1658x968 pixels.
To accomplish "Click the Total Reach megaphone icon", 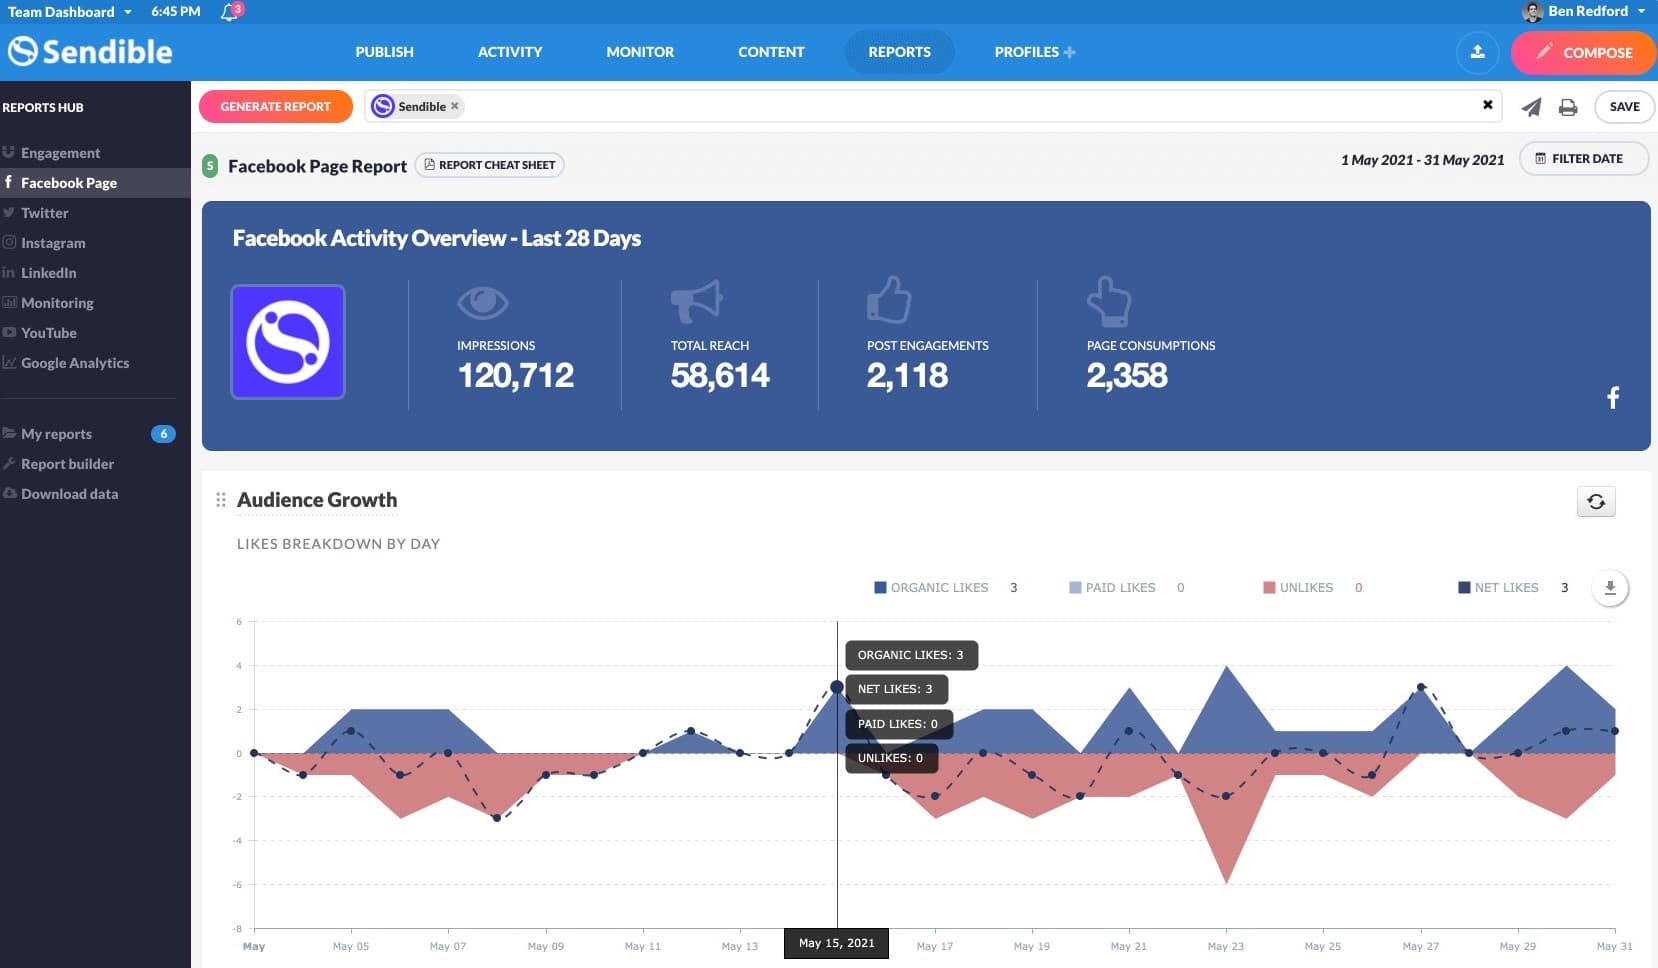I will [696, 301].
